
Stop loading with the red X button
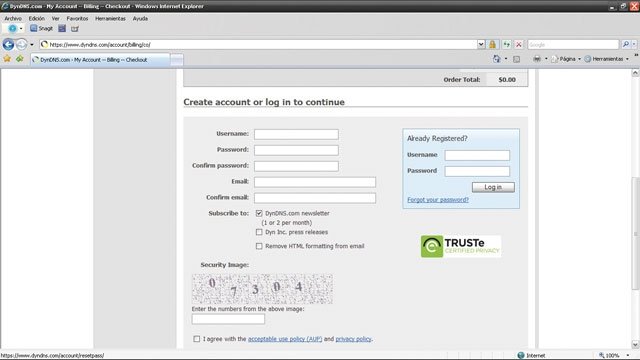pyautogui.click(x=519, y=44)
